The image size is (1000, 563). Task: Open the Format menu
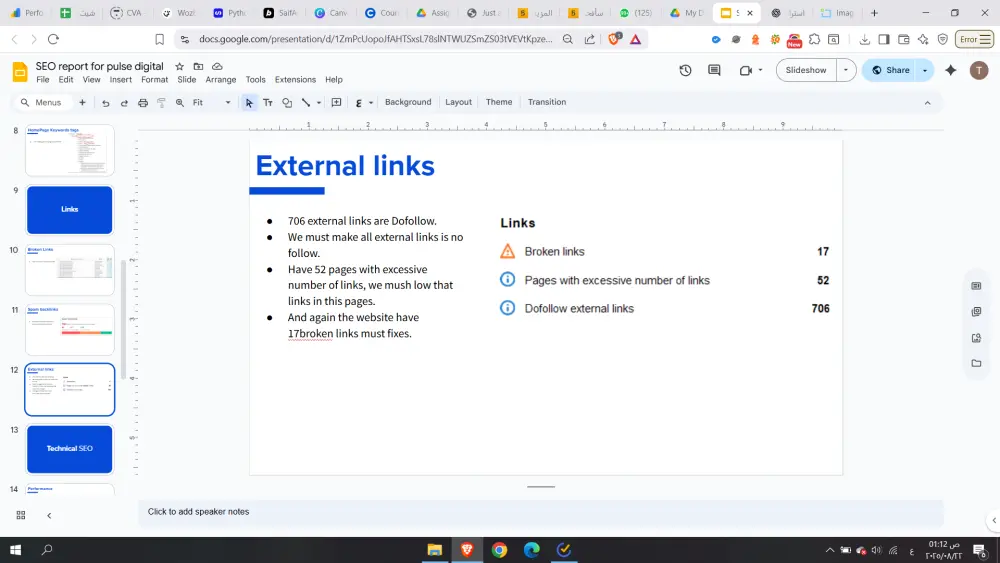pyautogui.click(x=154, y=80)
